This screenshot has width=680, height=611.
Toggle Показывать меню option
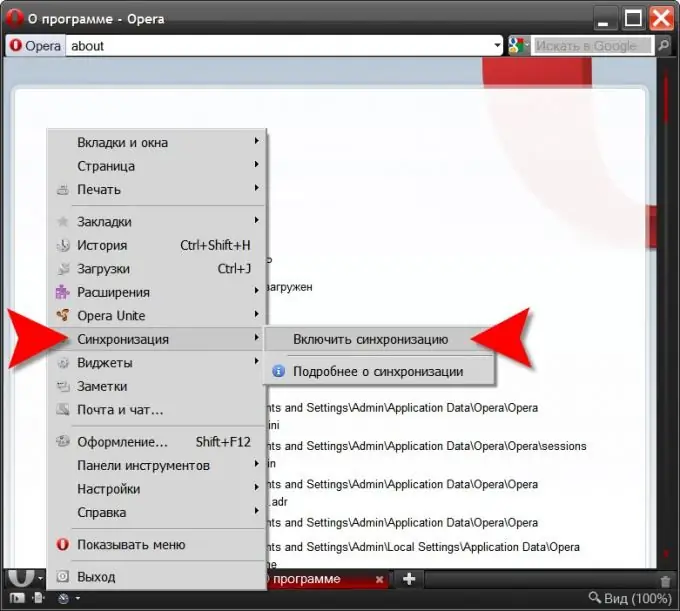(x=157, y=544)
